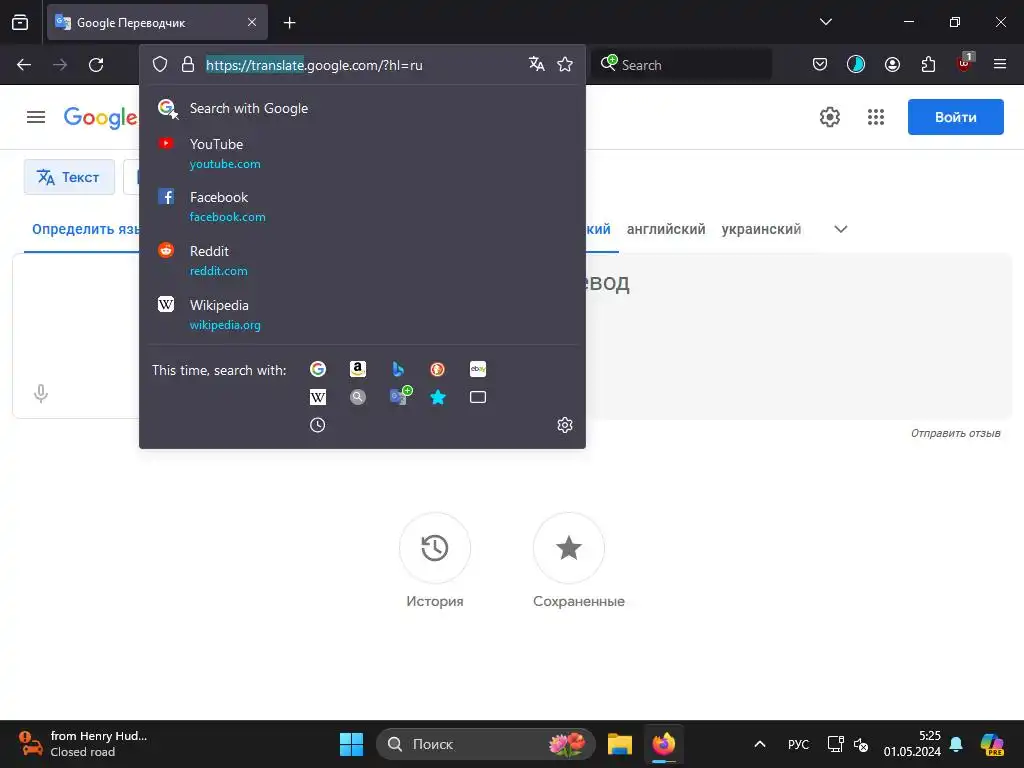Open Google Translate settings gear

tap(829, 117)
